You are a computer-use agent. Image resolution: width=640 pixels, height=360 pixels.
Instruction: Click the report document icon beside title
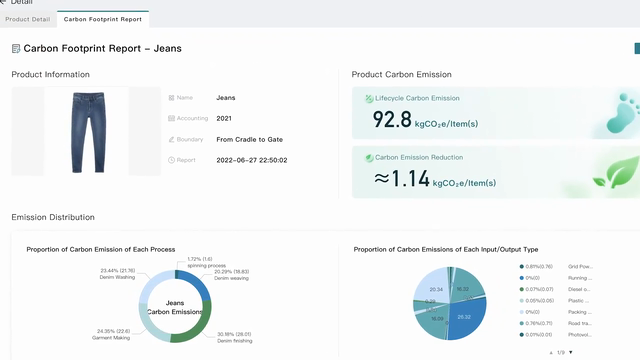coord(16,49)
